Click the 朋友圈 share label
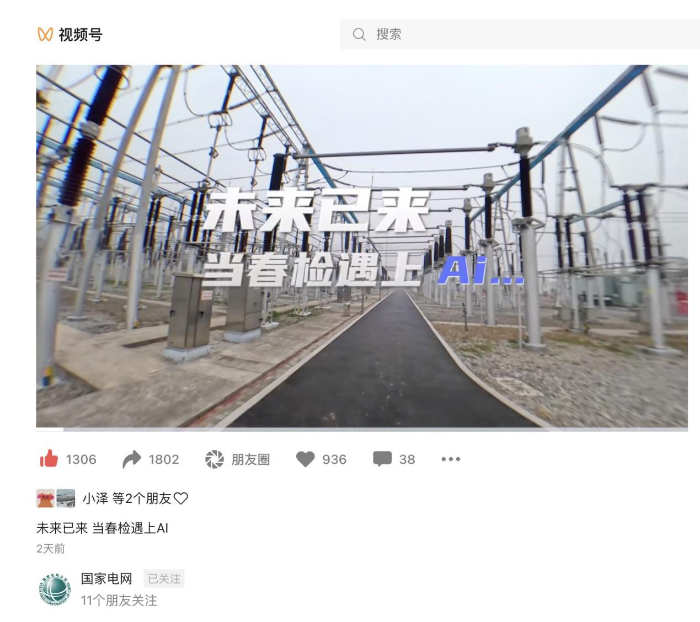 click(250, 459)
